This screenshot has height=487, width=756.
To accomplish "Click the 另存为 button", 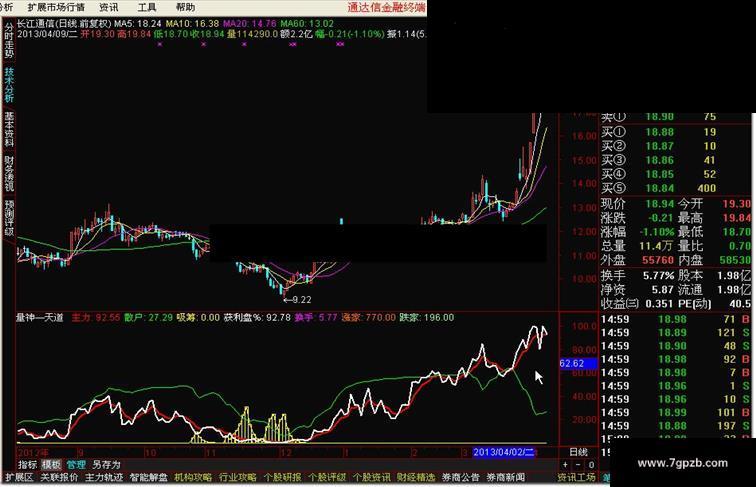I will click(x=106, y=465).
